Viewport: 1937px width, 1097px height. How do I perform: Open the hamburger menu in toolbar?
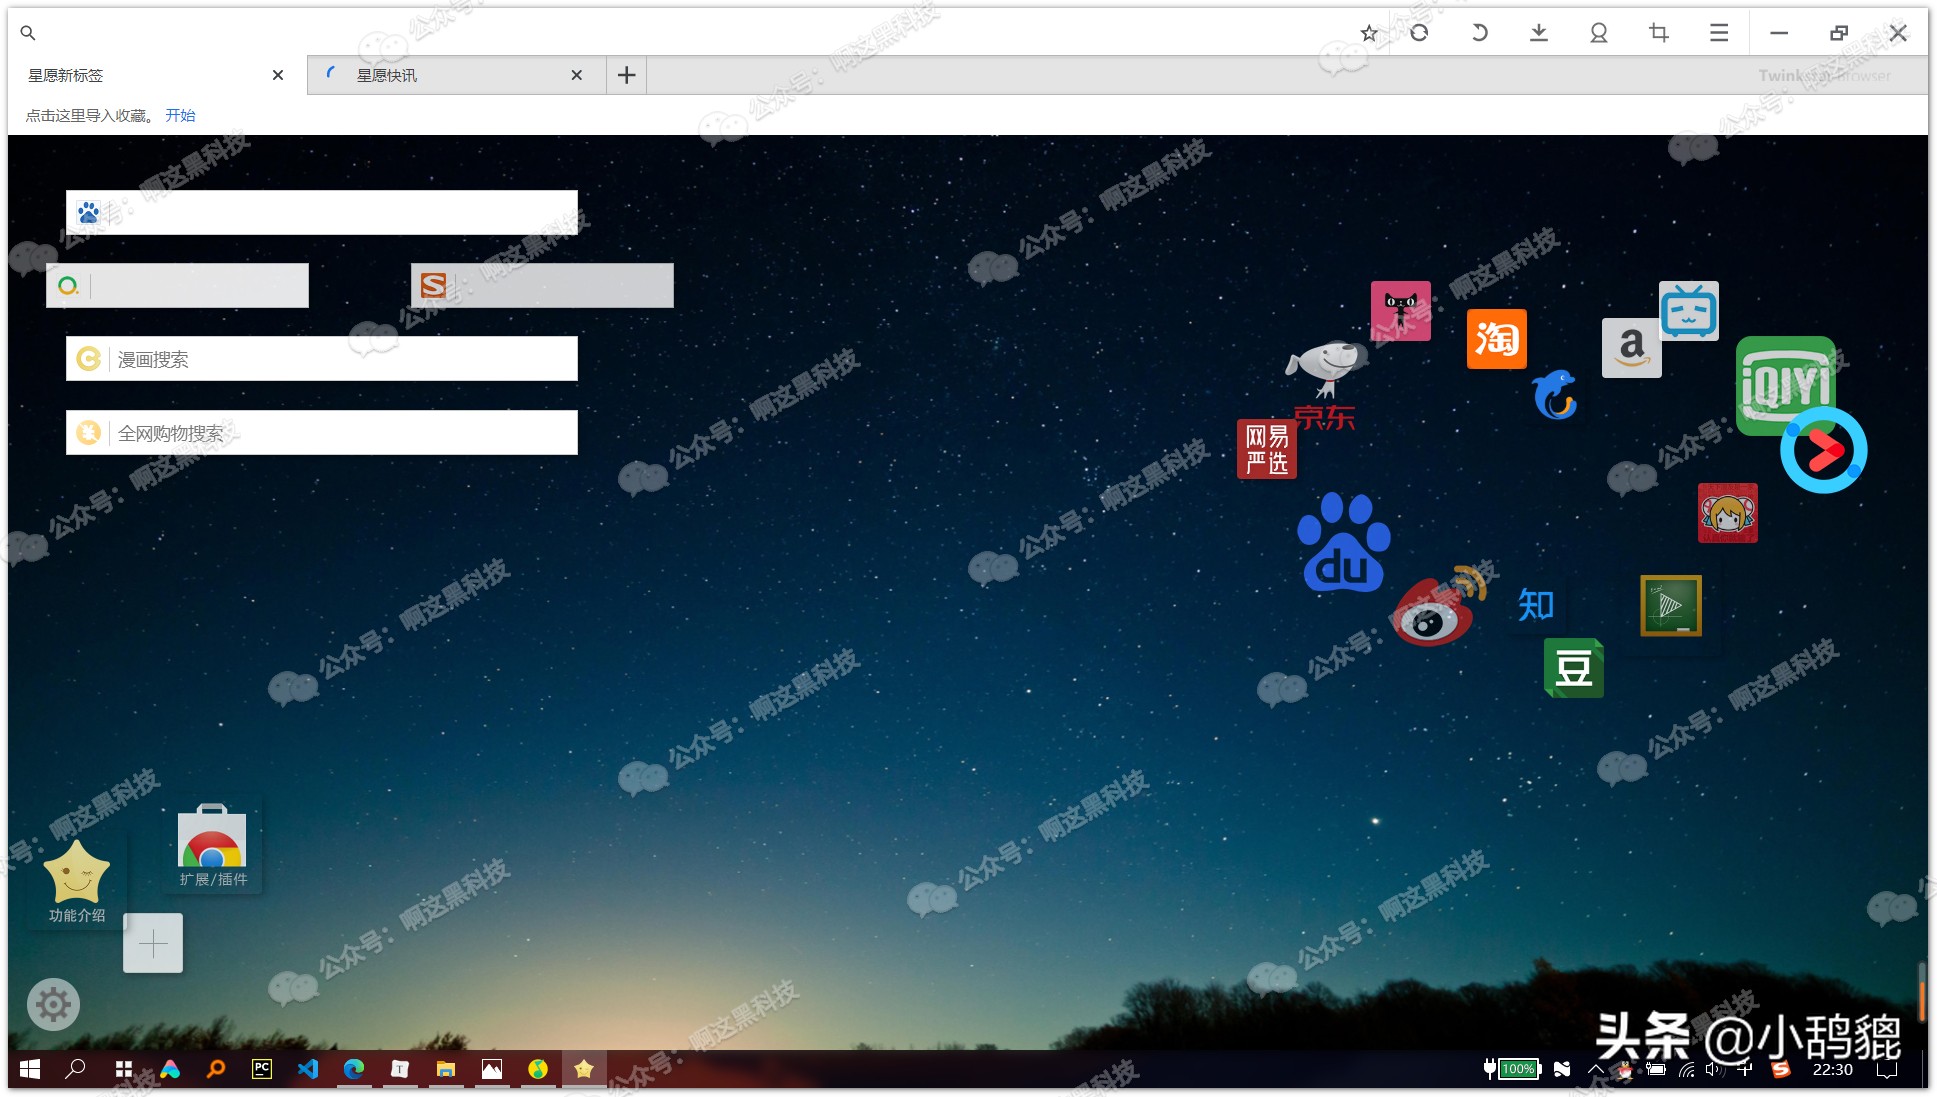[x=1718, y=33]
